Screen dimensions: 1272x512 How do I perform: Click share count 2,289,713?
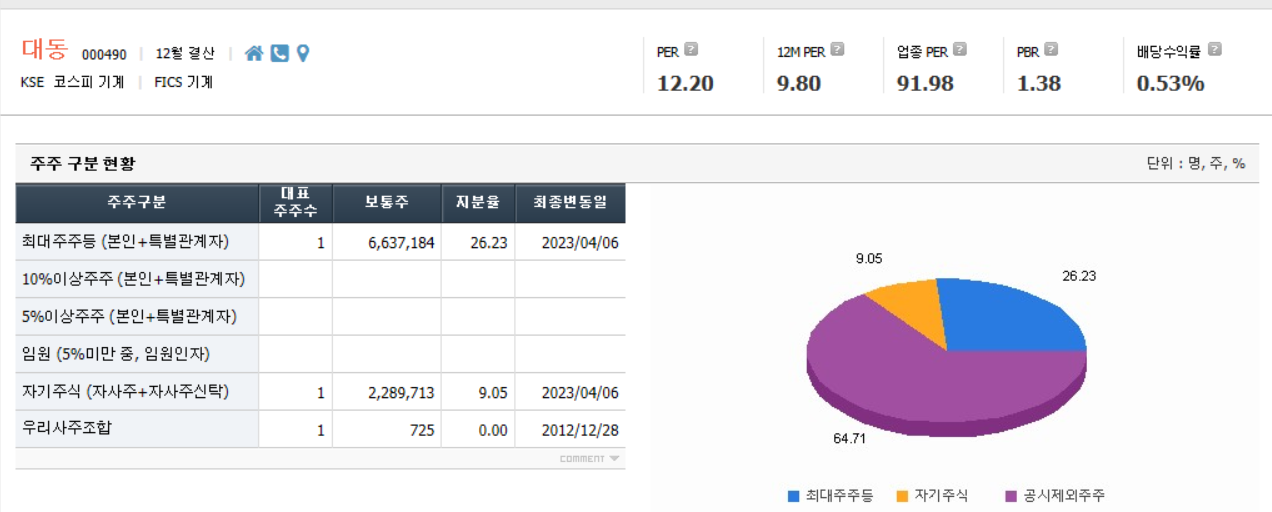click(x=401, y=393)
